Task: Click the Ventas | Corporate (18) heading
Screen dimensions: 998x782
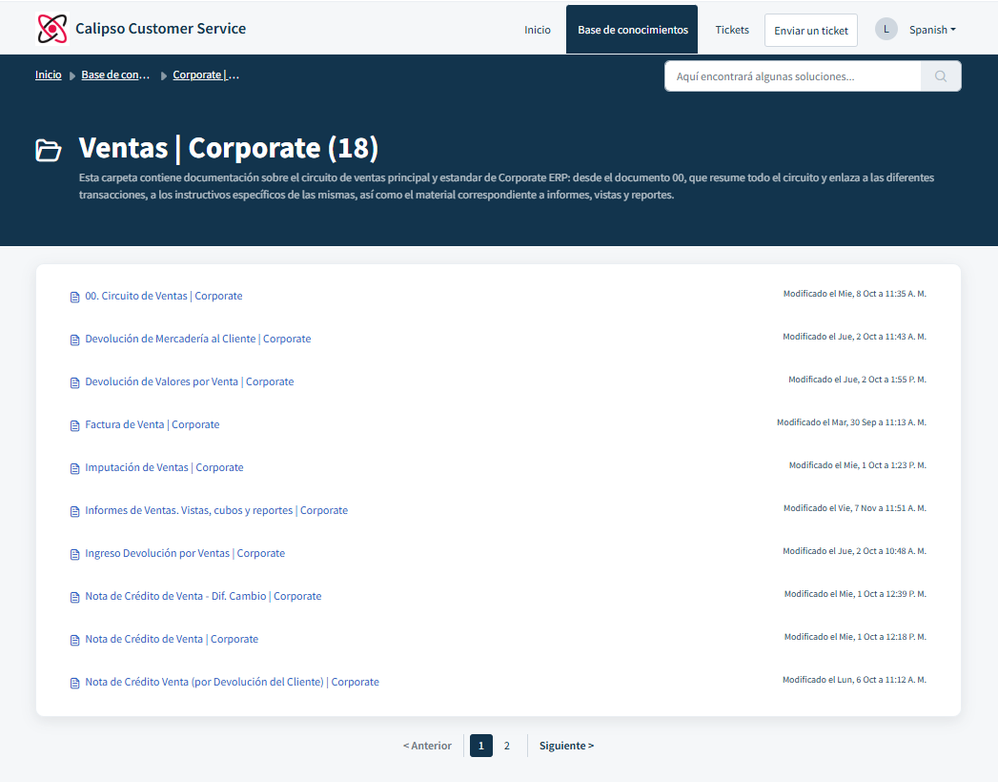Action: pyautogui.click(x=228, y=148)
